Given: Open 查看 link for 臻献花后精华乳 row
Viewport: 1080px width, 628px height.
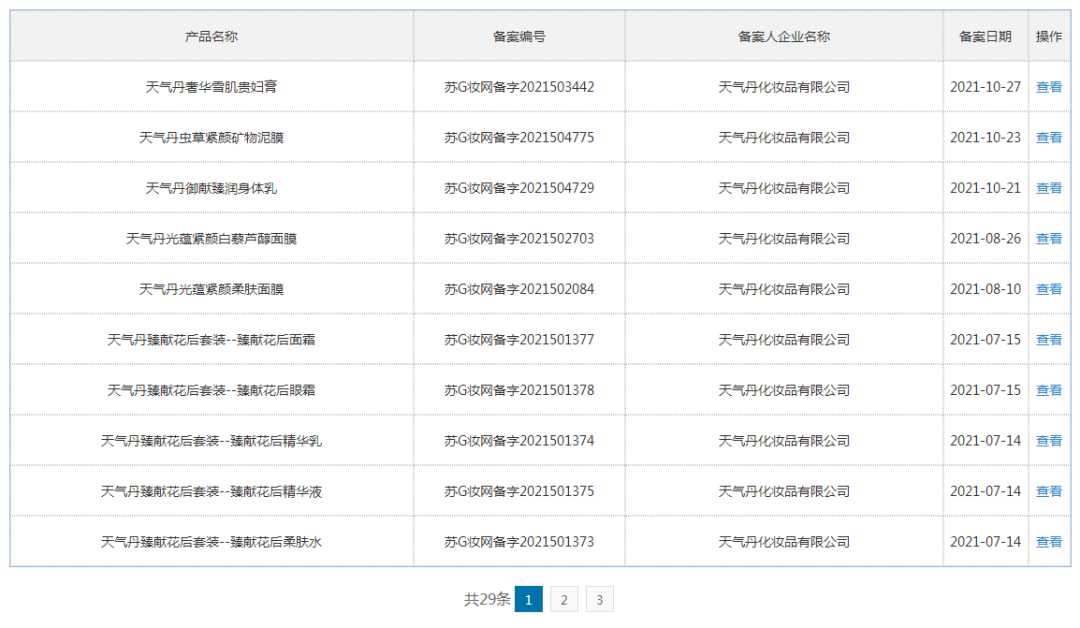Looking at the screenshot, I should [x=1048, y=441].
